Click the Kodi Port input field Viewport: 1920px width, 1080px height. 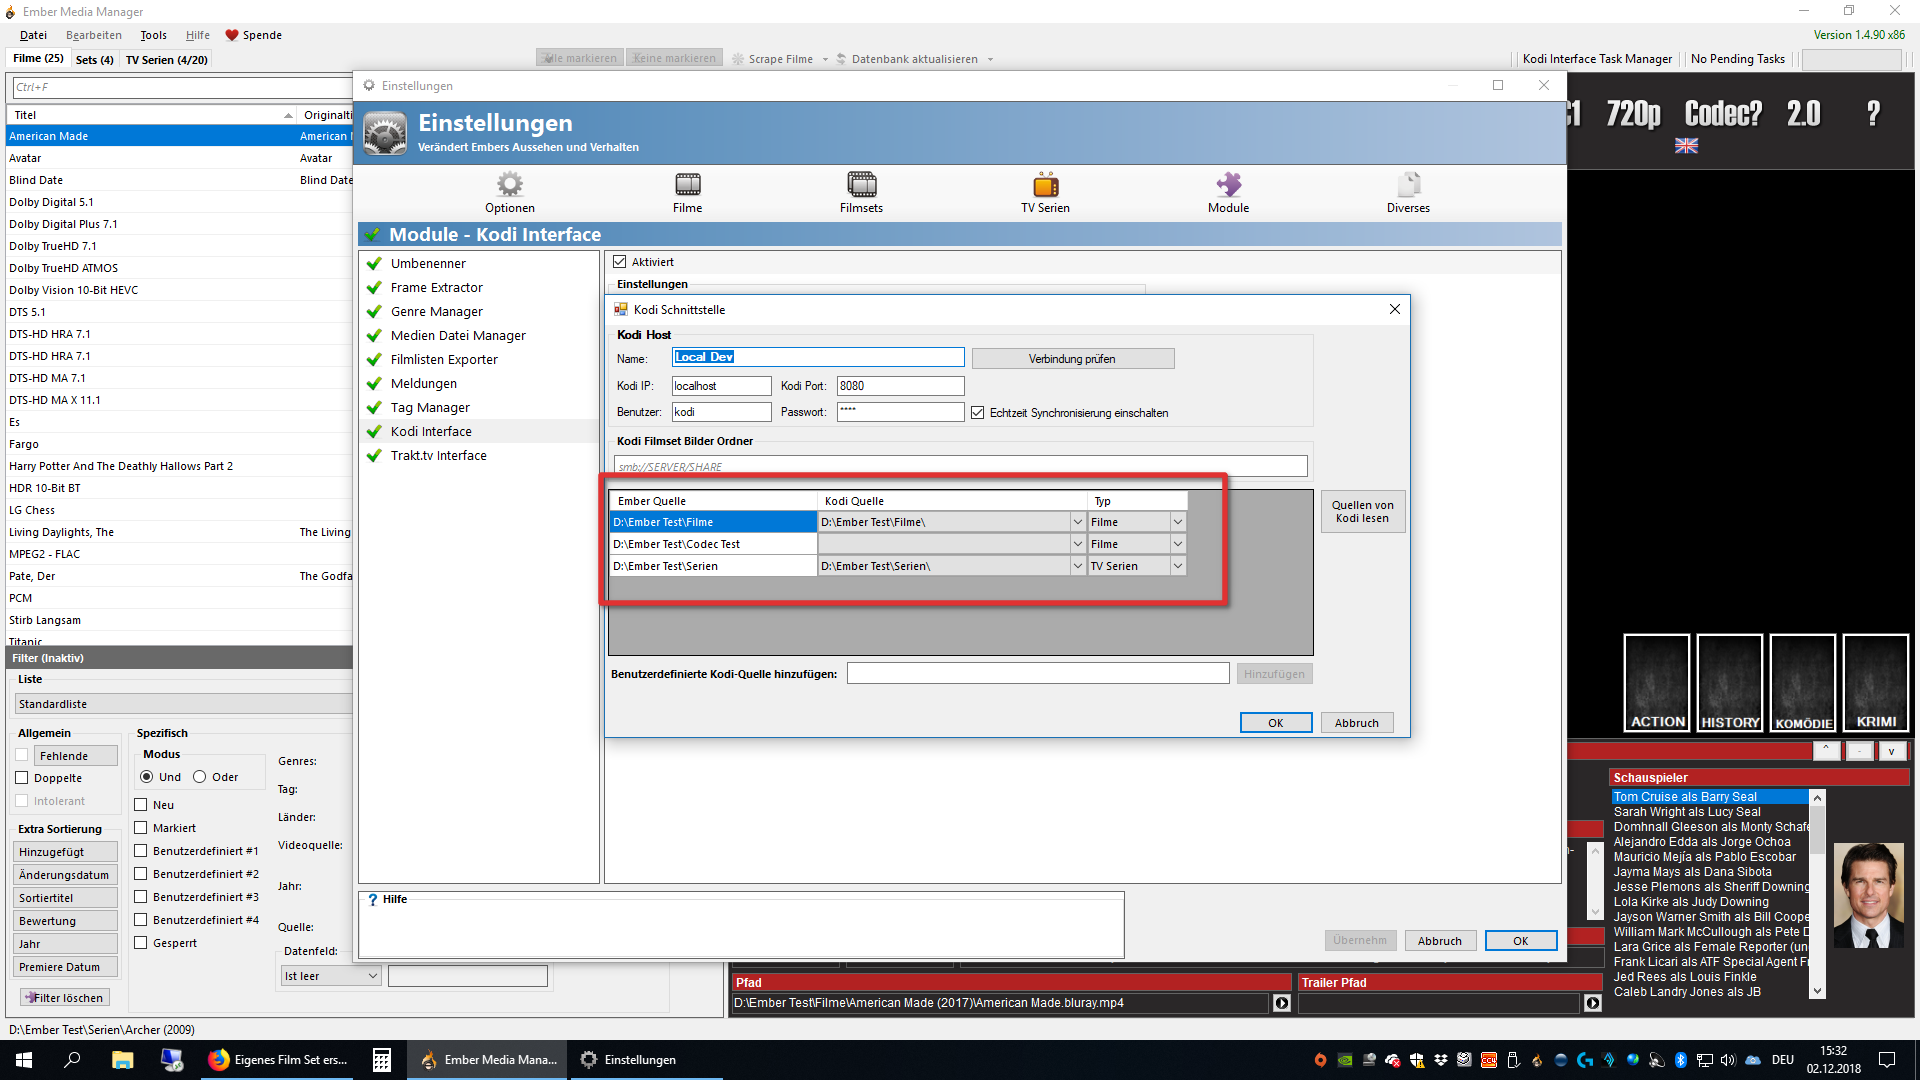900,386
